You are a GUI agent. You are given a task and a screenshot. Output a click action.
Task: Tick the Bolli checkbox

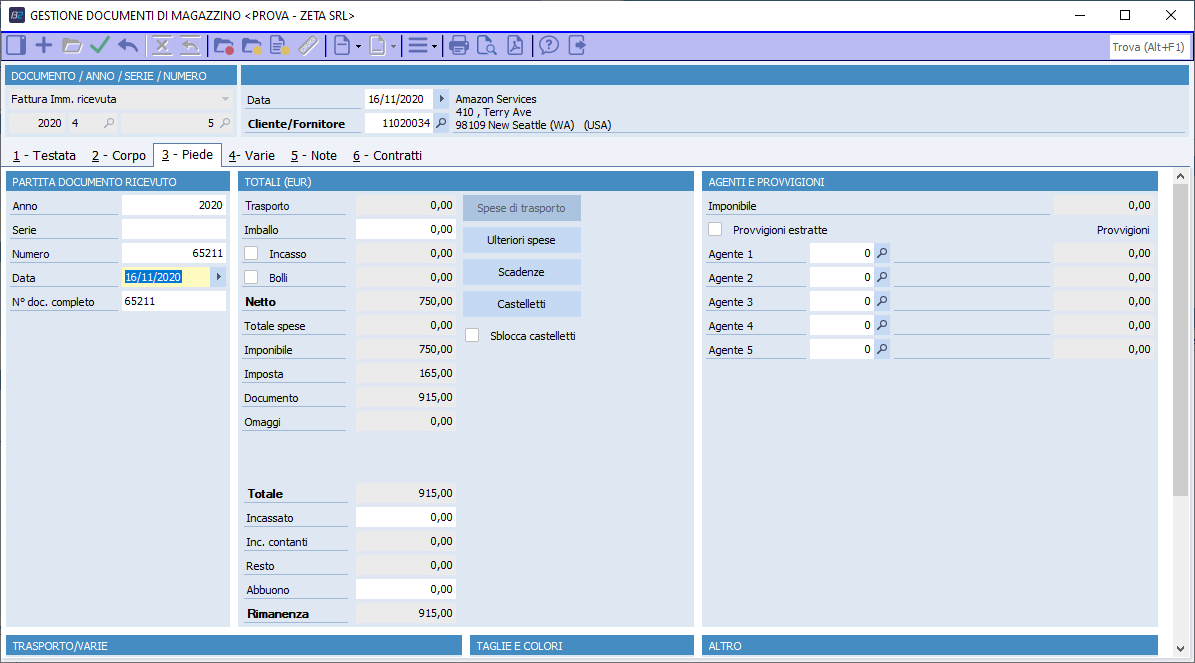[252, 278]
